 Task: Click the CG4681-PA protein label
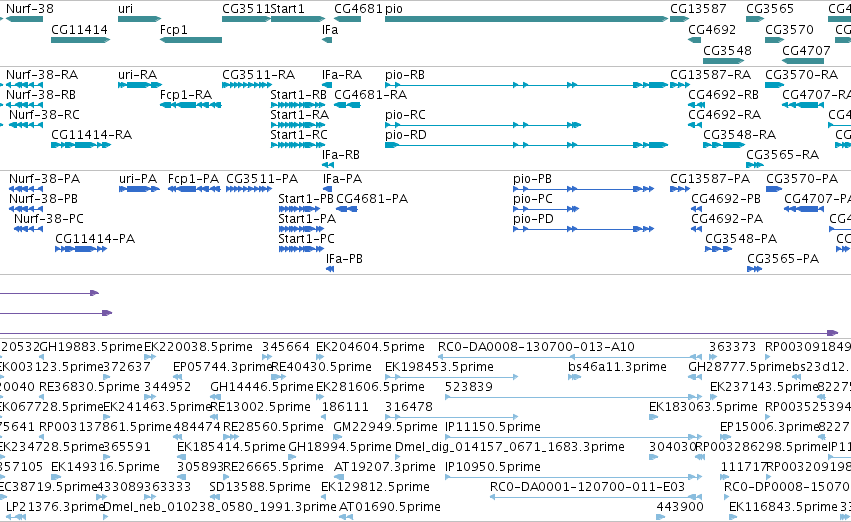[x=372, y=199]
